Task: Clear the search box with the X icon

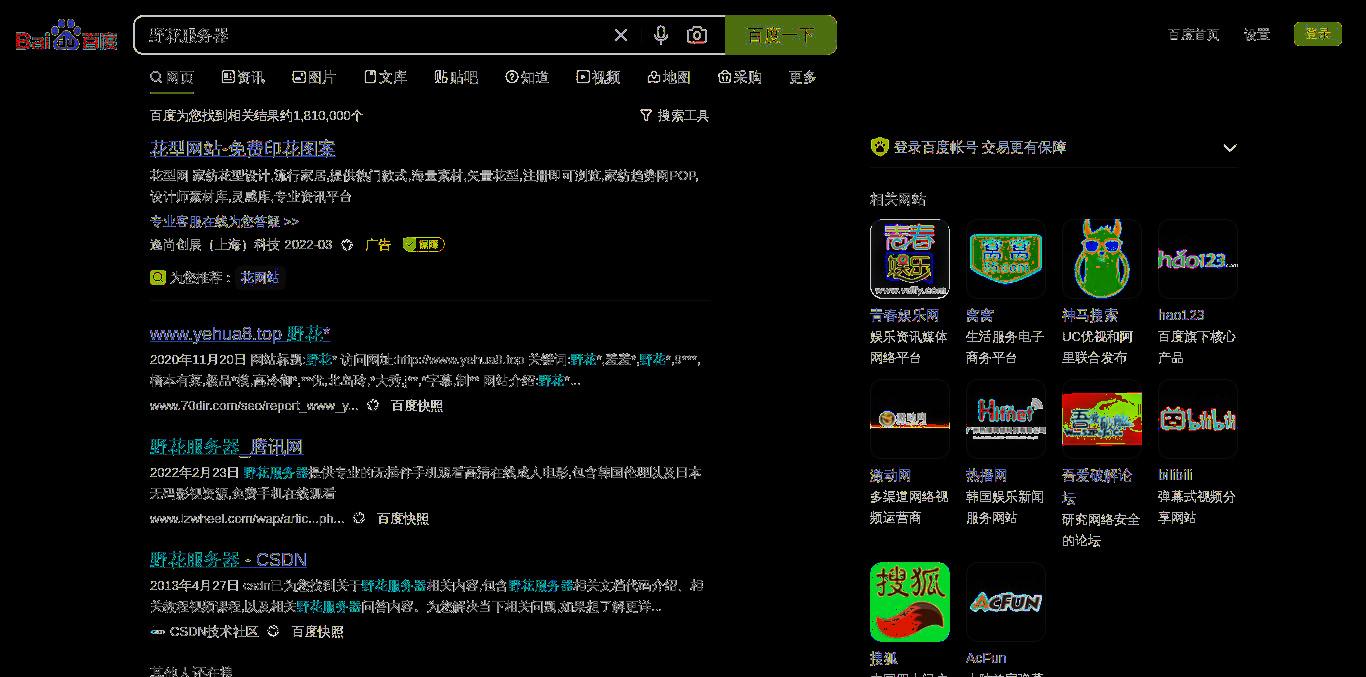Action: (x=621, y=35)
